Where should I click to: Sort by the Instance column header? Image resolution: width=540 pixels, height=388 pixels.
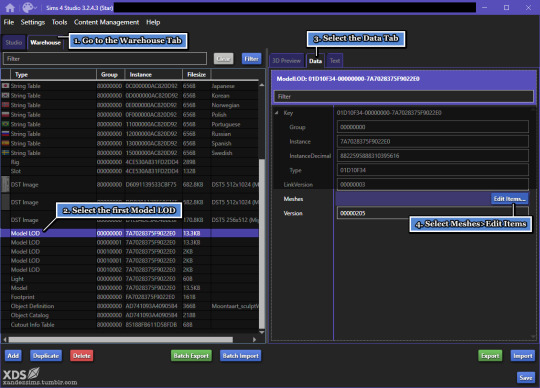pos(154,74)
